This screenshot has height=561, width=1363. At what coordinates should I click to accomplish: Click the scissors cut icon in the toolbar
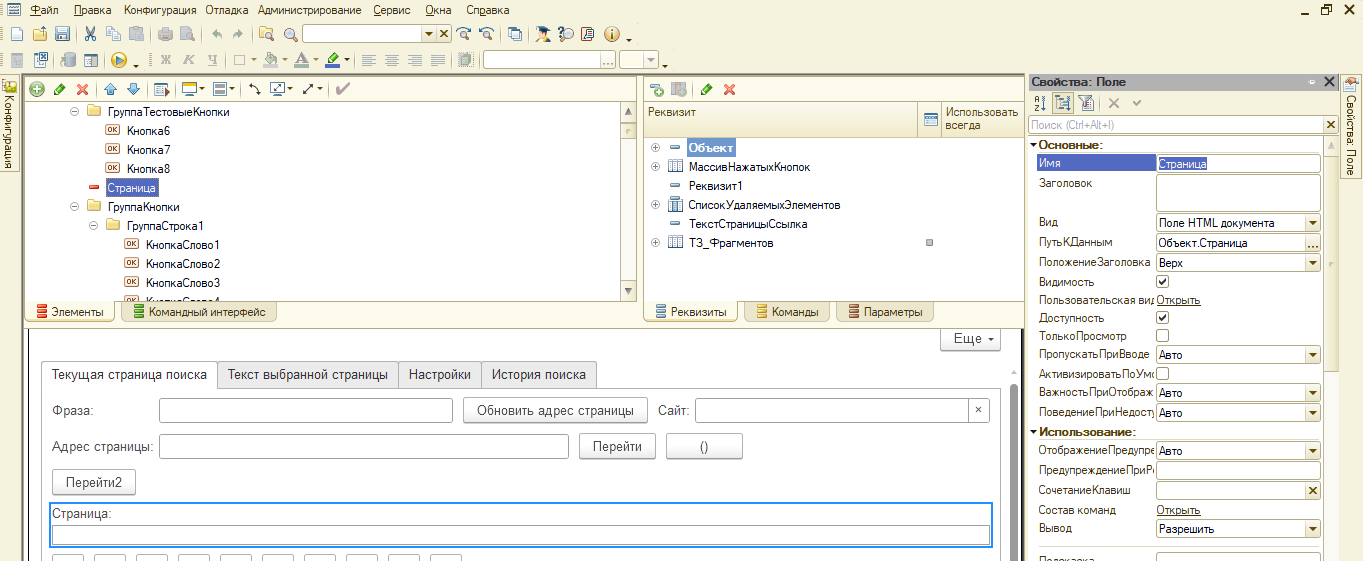pos(90,34)
